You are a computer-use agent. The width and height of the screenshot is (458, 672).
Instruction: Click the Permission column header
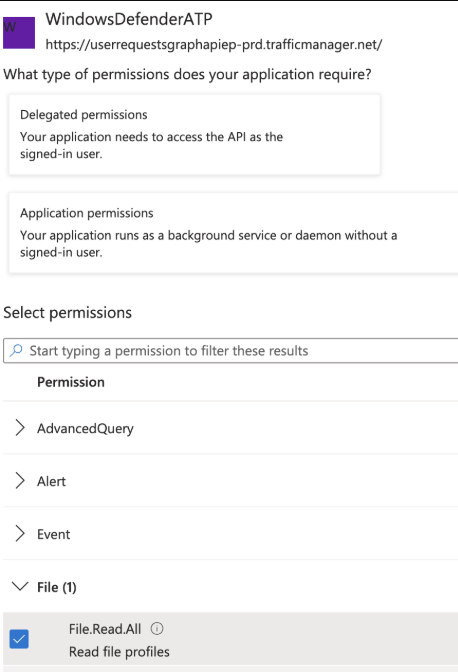71,382
